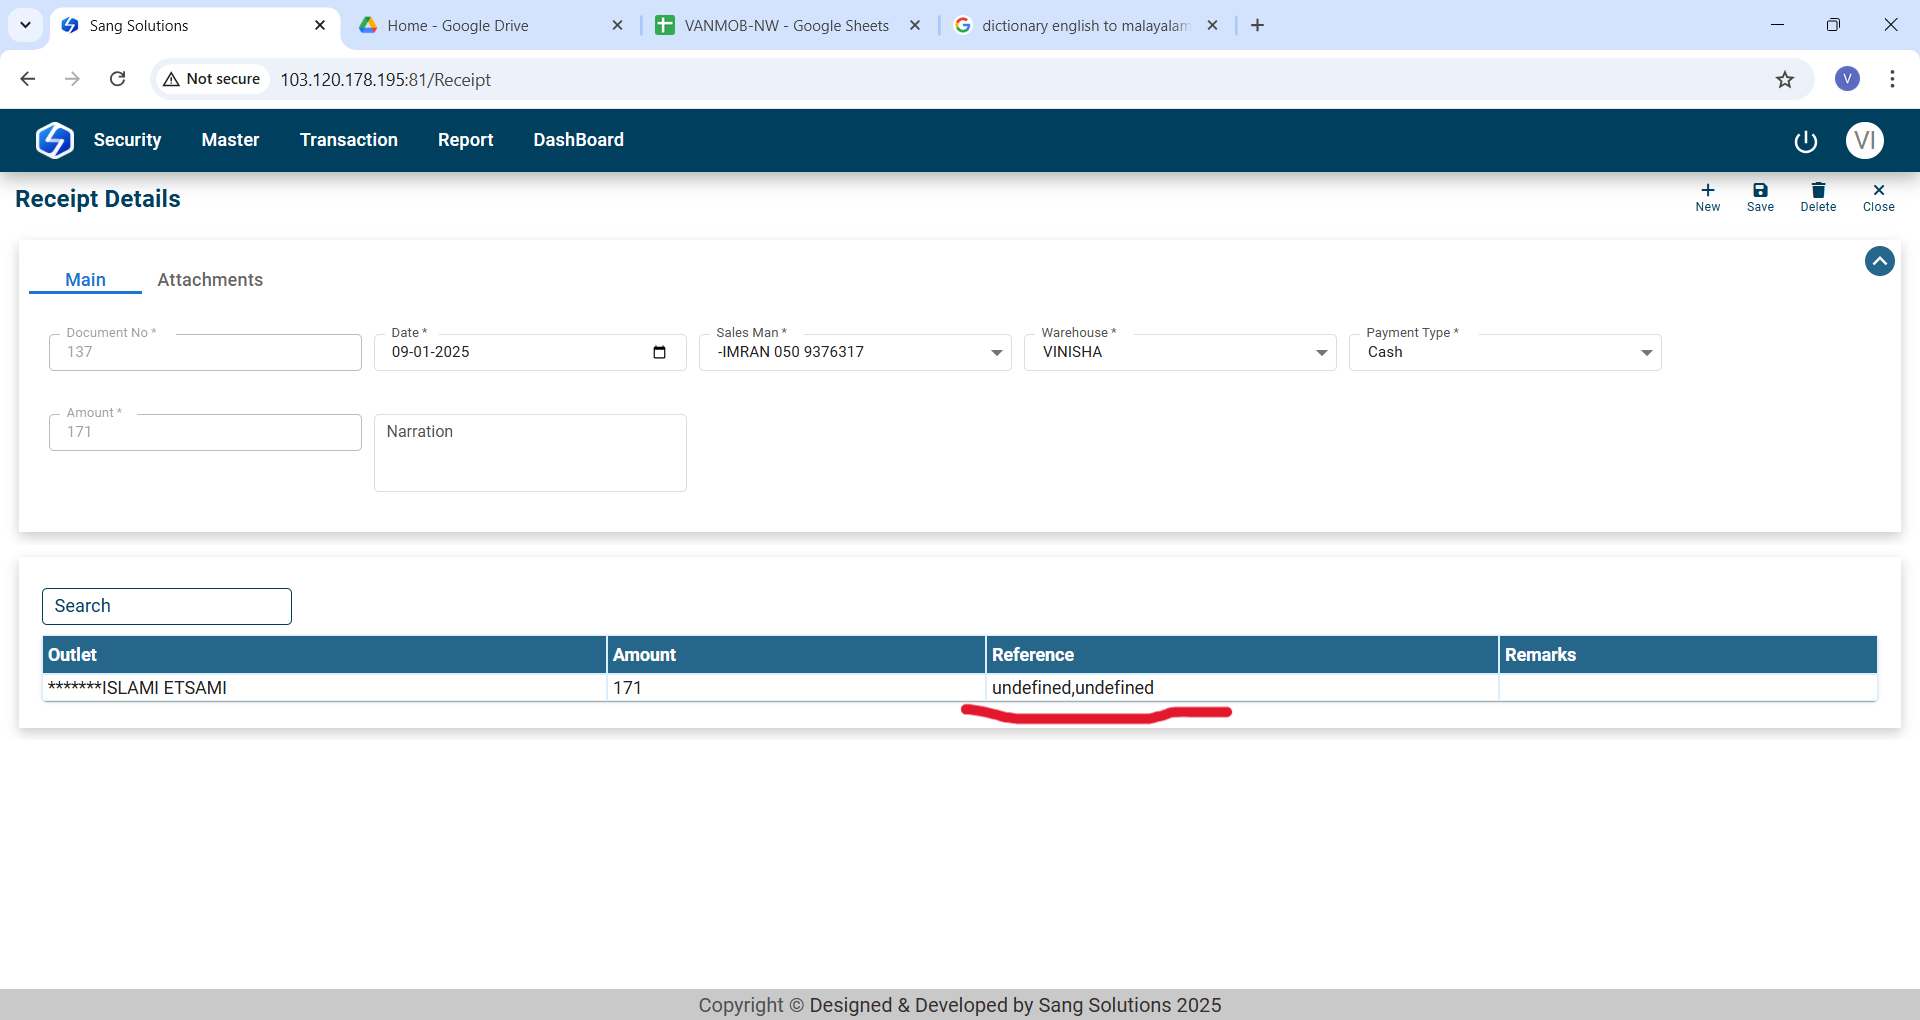Switch to the Attachments tab

click(210, 280)
